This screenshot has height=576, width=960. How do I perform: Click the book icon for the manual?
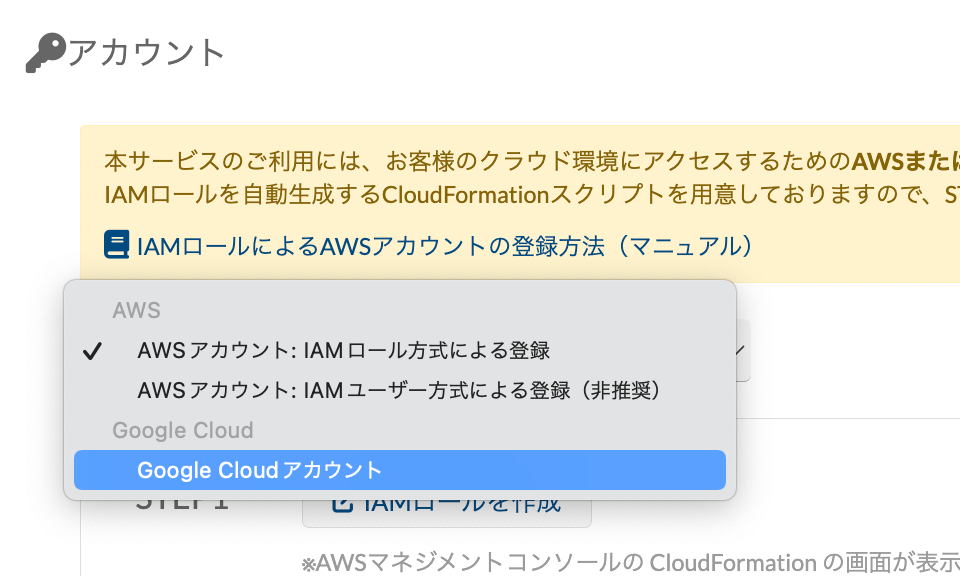(116, 244)
